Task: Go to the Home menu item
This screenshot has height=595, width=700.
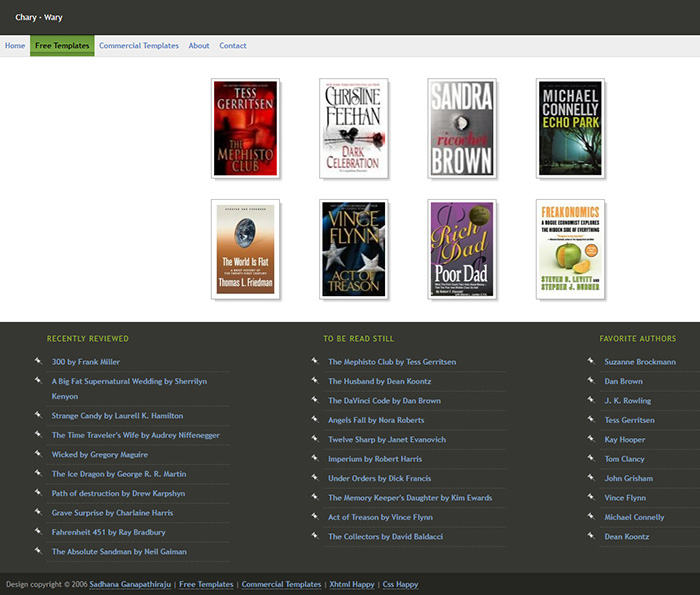Action: [15, 46]
